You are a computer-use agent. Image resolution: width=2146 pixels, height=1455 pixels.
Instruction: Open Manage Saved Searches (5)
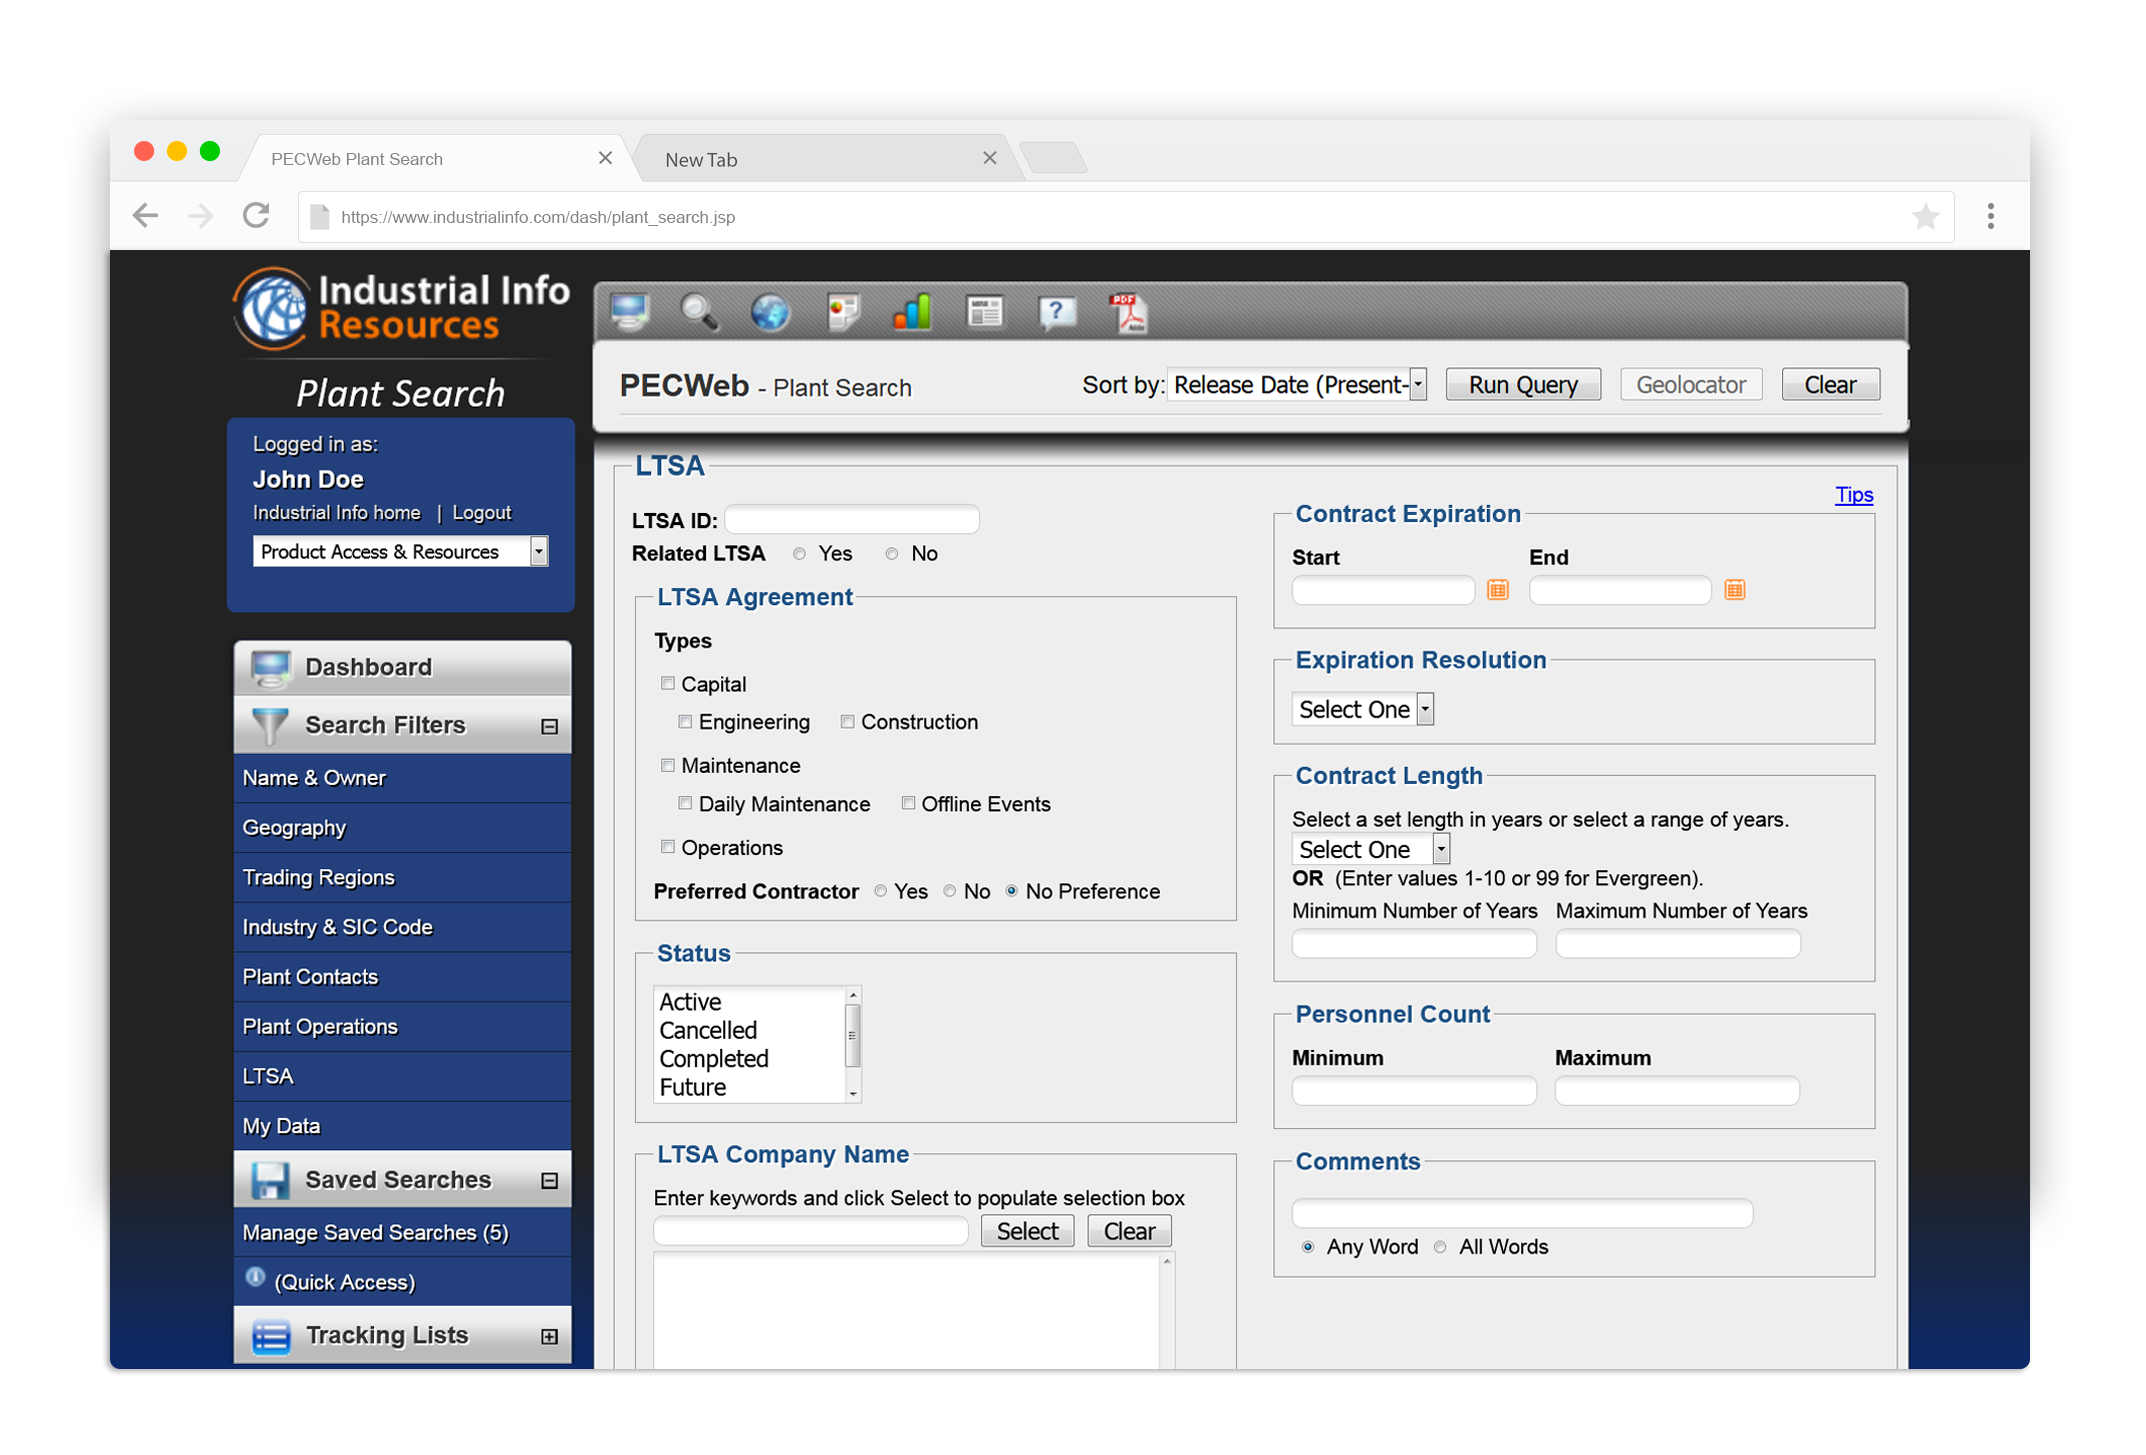[402, 1233]
